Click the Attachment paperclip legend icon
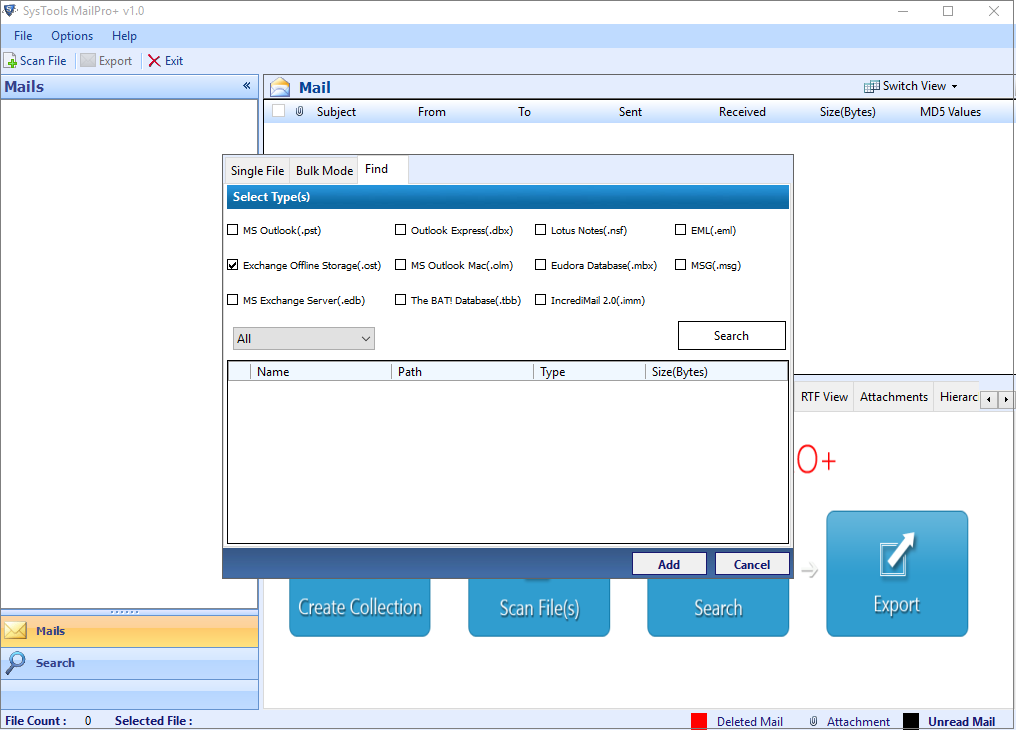 click(x=813, y=721)
